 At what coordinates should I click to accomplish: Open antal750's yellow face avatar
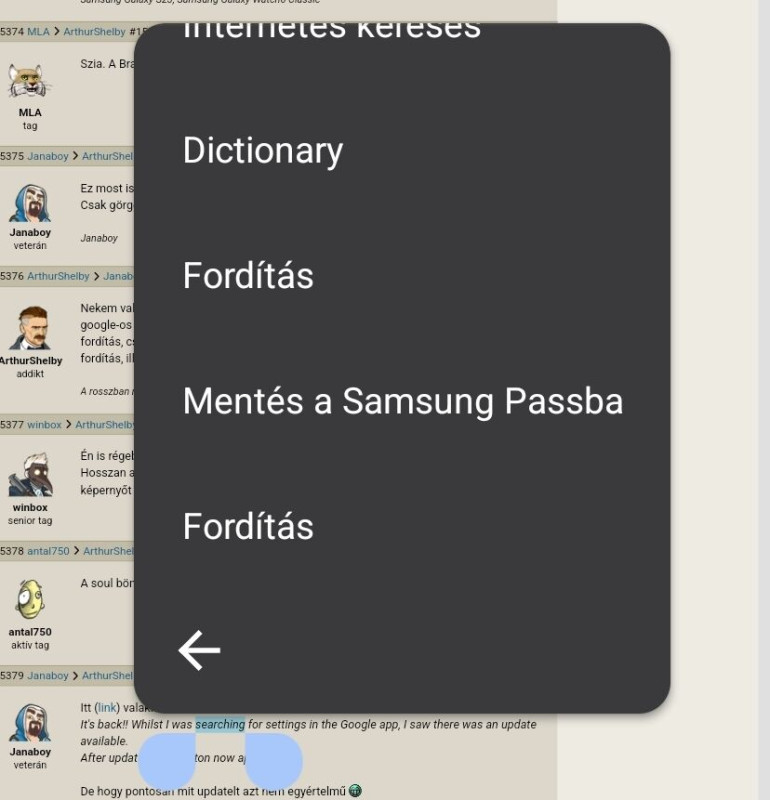(x=30, y=599)
